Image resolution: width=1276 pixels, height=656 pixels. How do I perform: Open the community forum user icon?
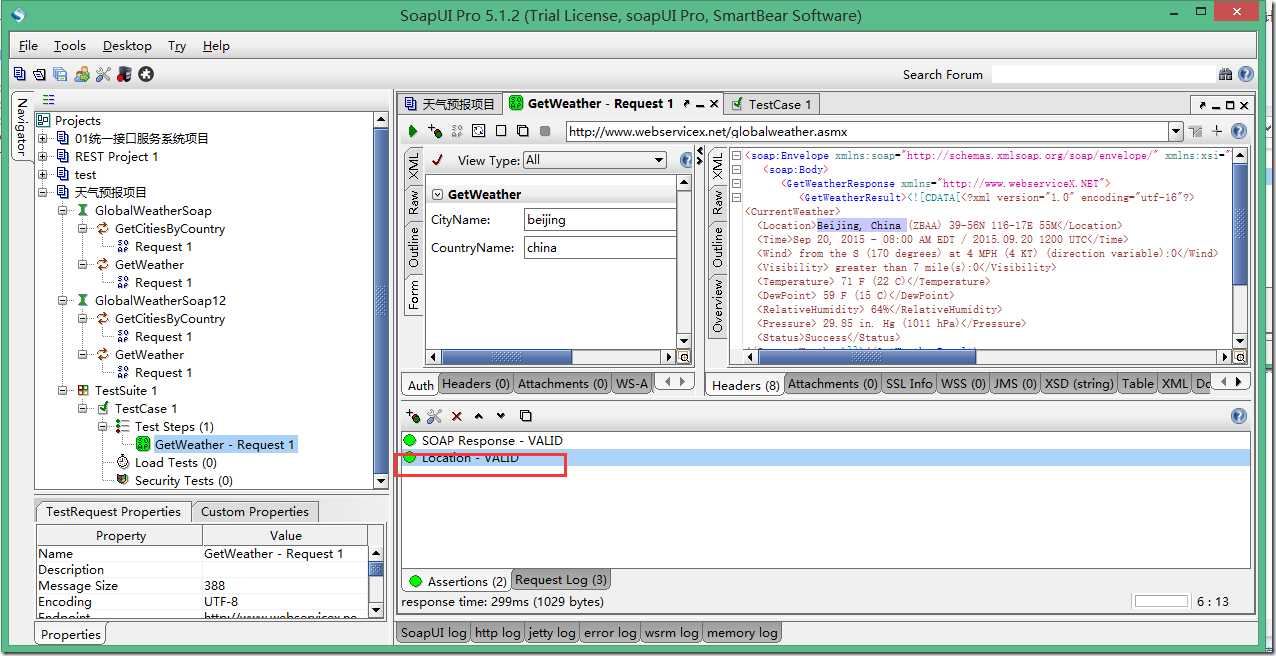pos(82,74)
